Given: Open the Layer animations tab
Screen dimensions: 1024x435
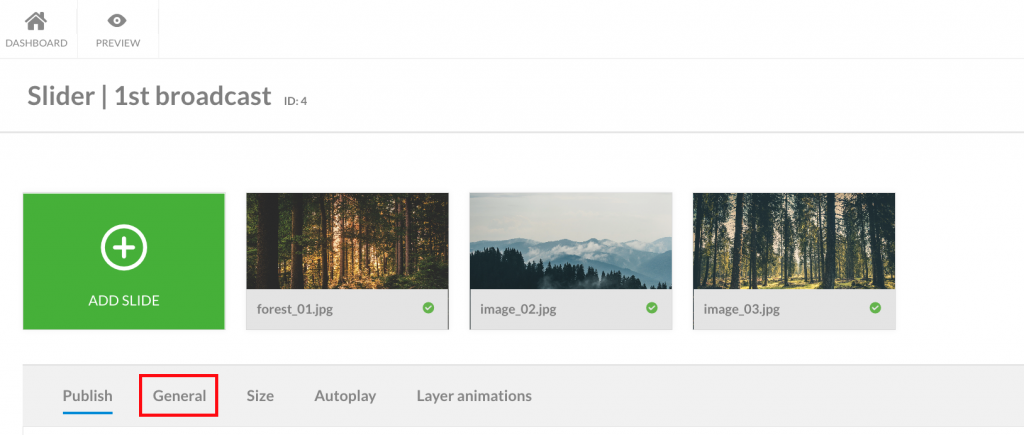Looking at the screenshot, I should coord(474,396).
